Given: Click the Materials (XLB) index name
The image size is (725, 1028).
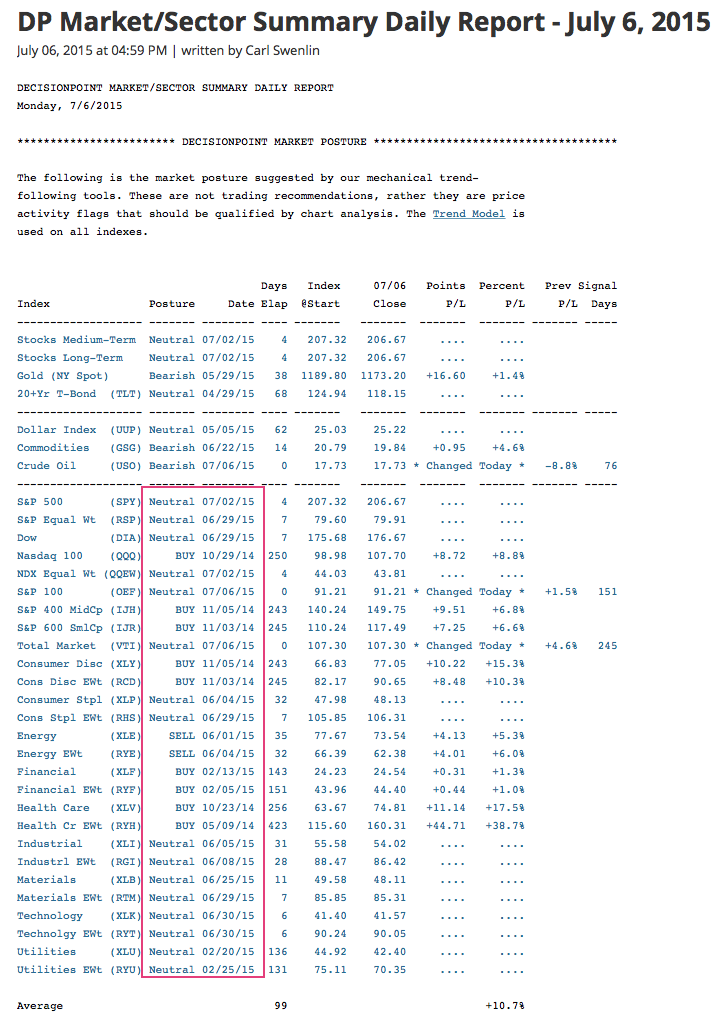Looking at the screenshot, I should [79, 880].
